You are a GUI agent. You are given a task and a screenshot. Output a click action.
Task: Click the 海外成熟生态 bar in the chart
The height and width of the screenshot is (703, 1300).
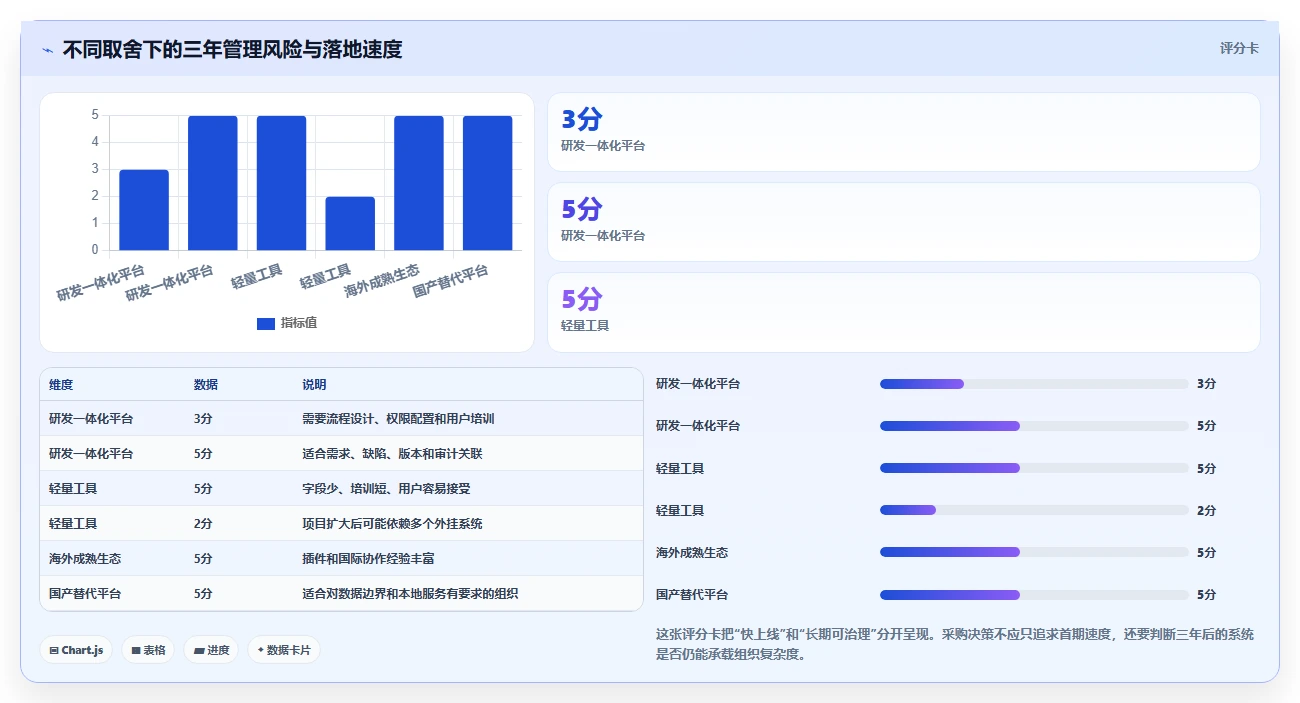coord(419,183)
